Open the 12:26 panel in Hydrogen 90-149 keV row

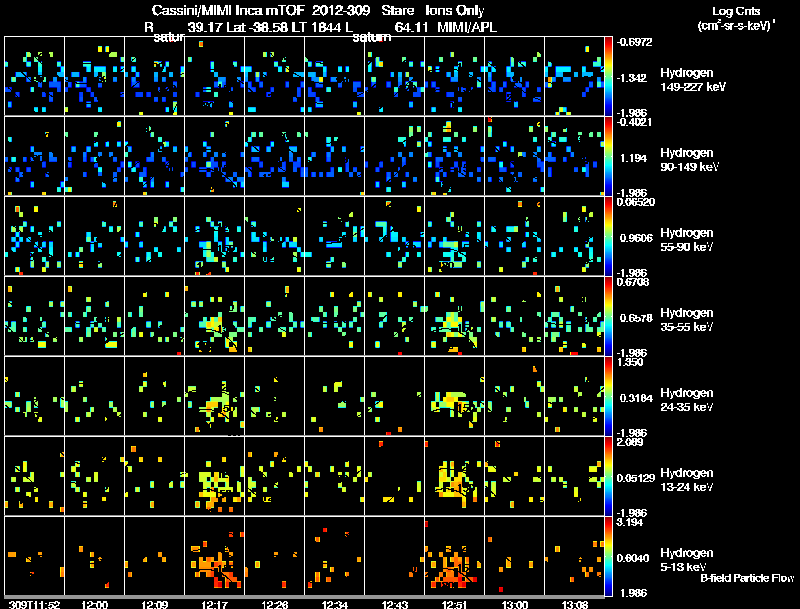274,156
